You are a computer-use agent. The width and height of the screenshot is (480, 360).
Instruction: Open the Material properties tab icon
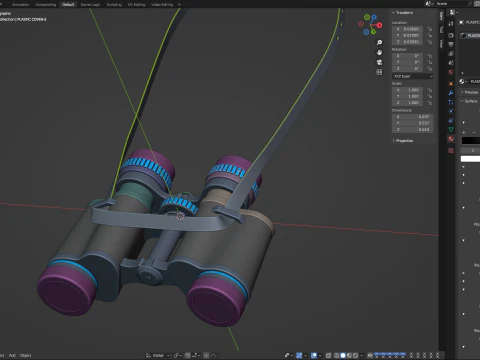pyautogui.click(x=451, y=139)
